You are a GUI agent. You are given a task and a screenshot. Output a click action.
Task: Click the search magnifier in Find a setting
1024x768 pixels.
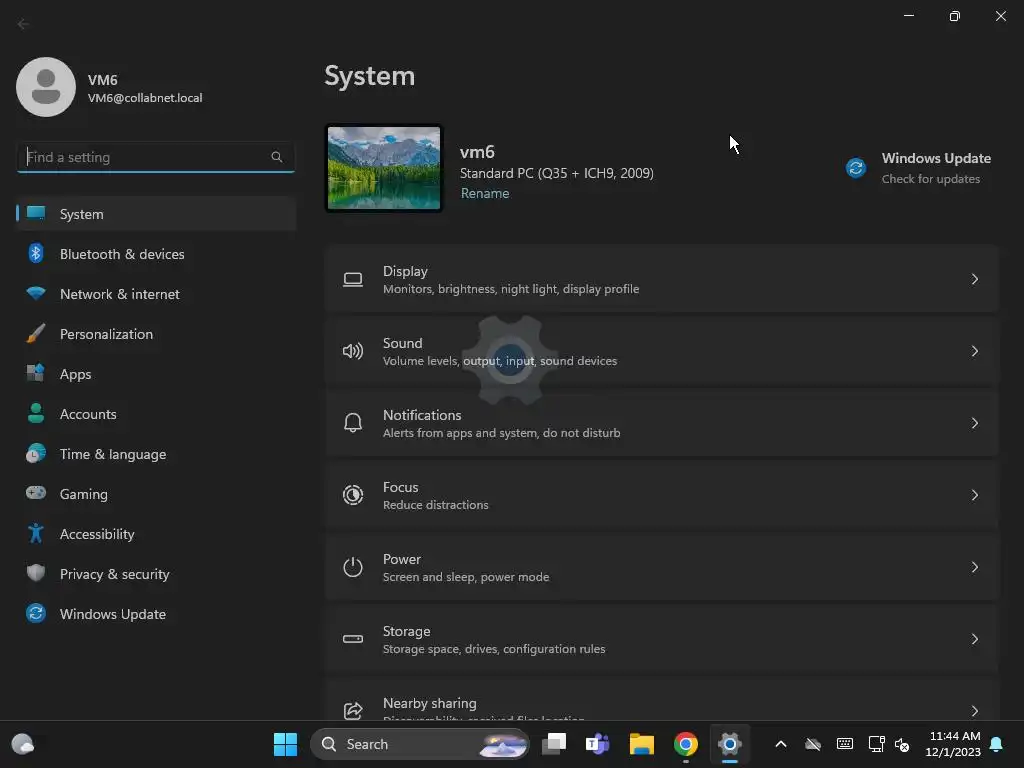coord(277,157)
